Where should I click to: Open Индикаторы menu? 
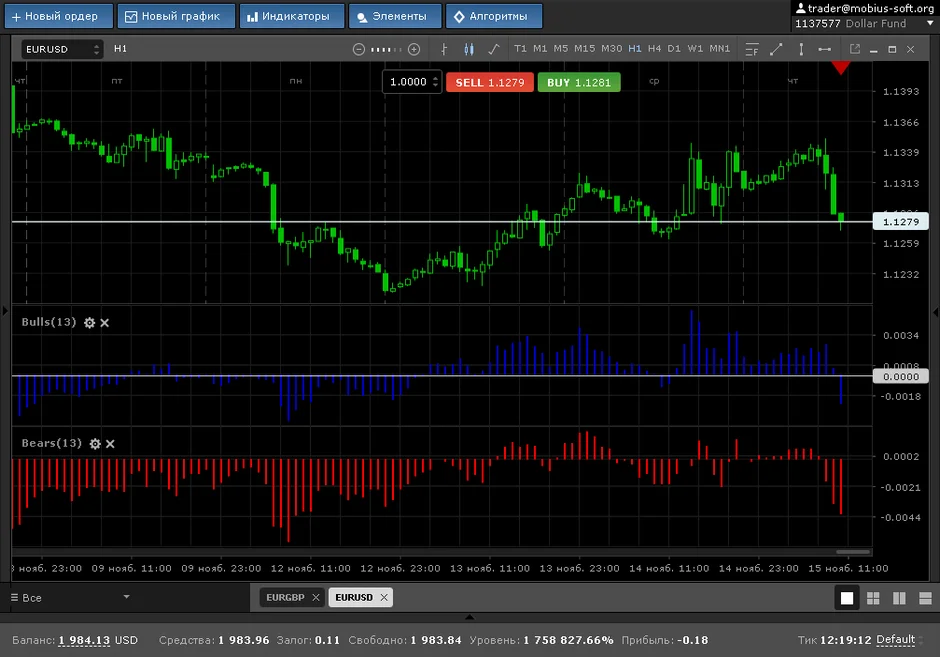(292, 16)
